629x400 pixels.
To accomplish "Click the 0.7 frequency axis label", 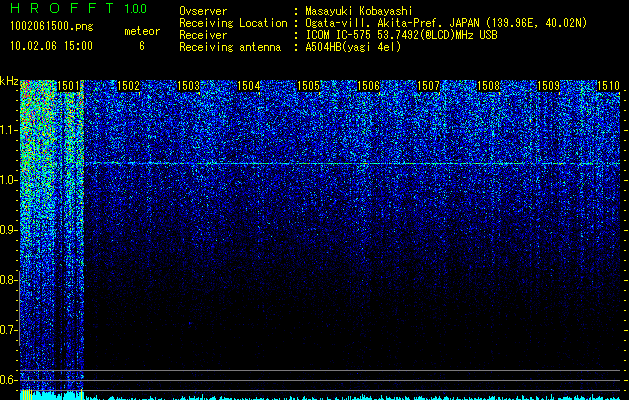I will (x=9, y=330).
